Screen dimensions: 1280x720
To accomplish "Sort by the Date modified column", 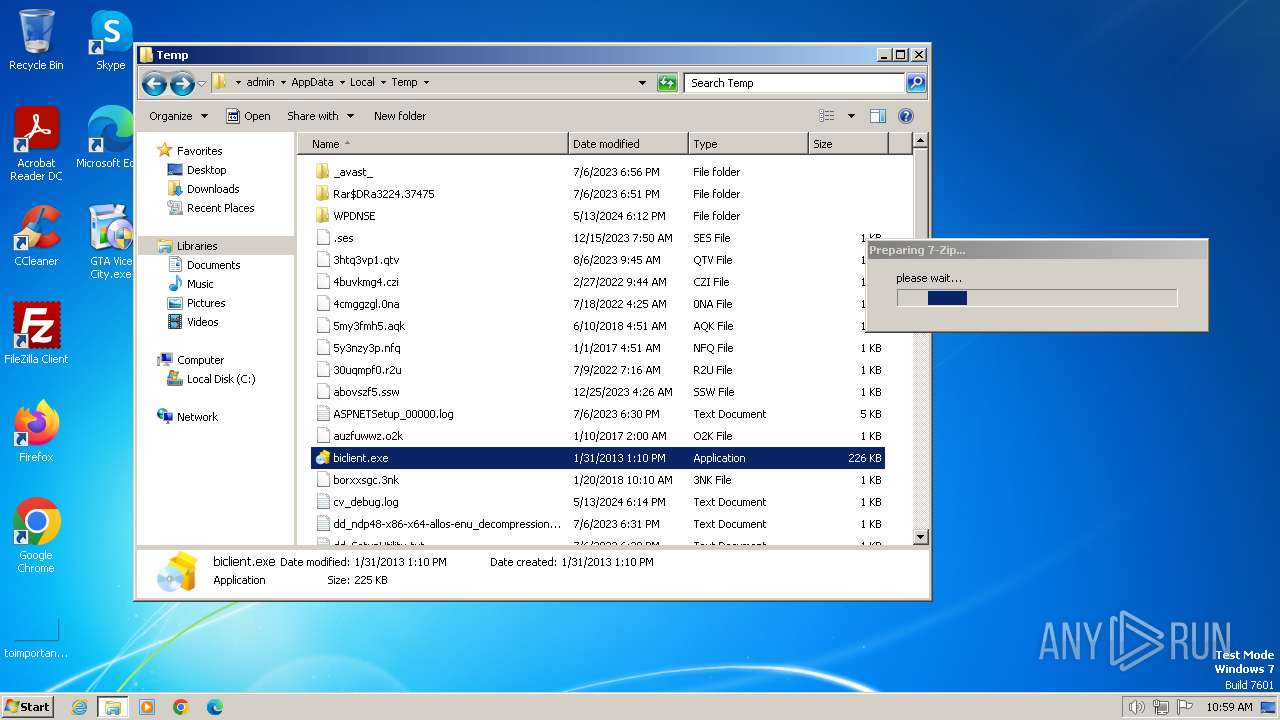I will click(628, 144).
